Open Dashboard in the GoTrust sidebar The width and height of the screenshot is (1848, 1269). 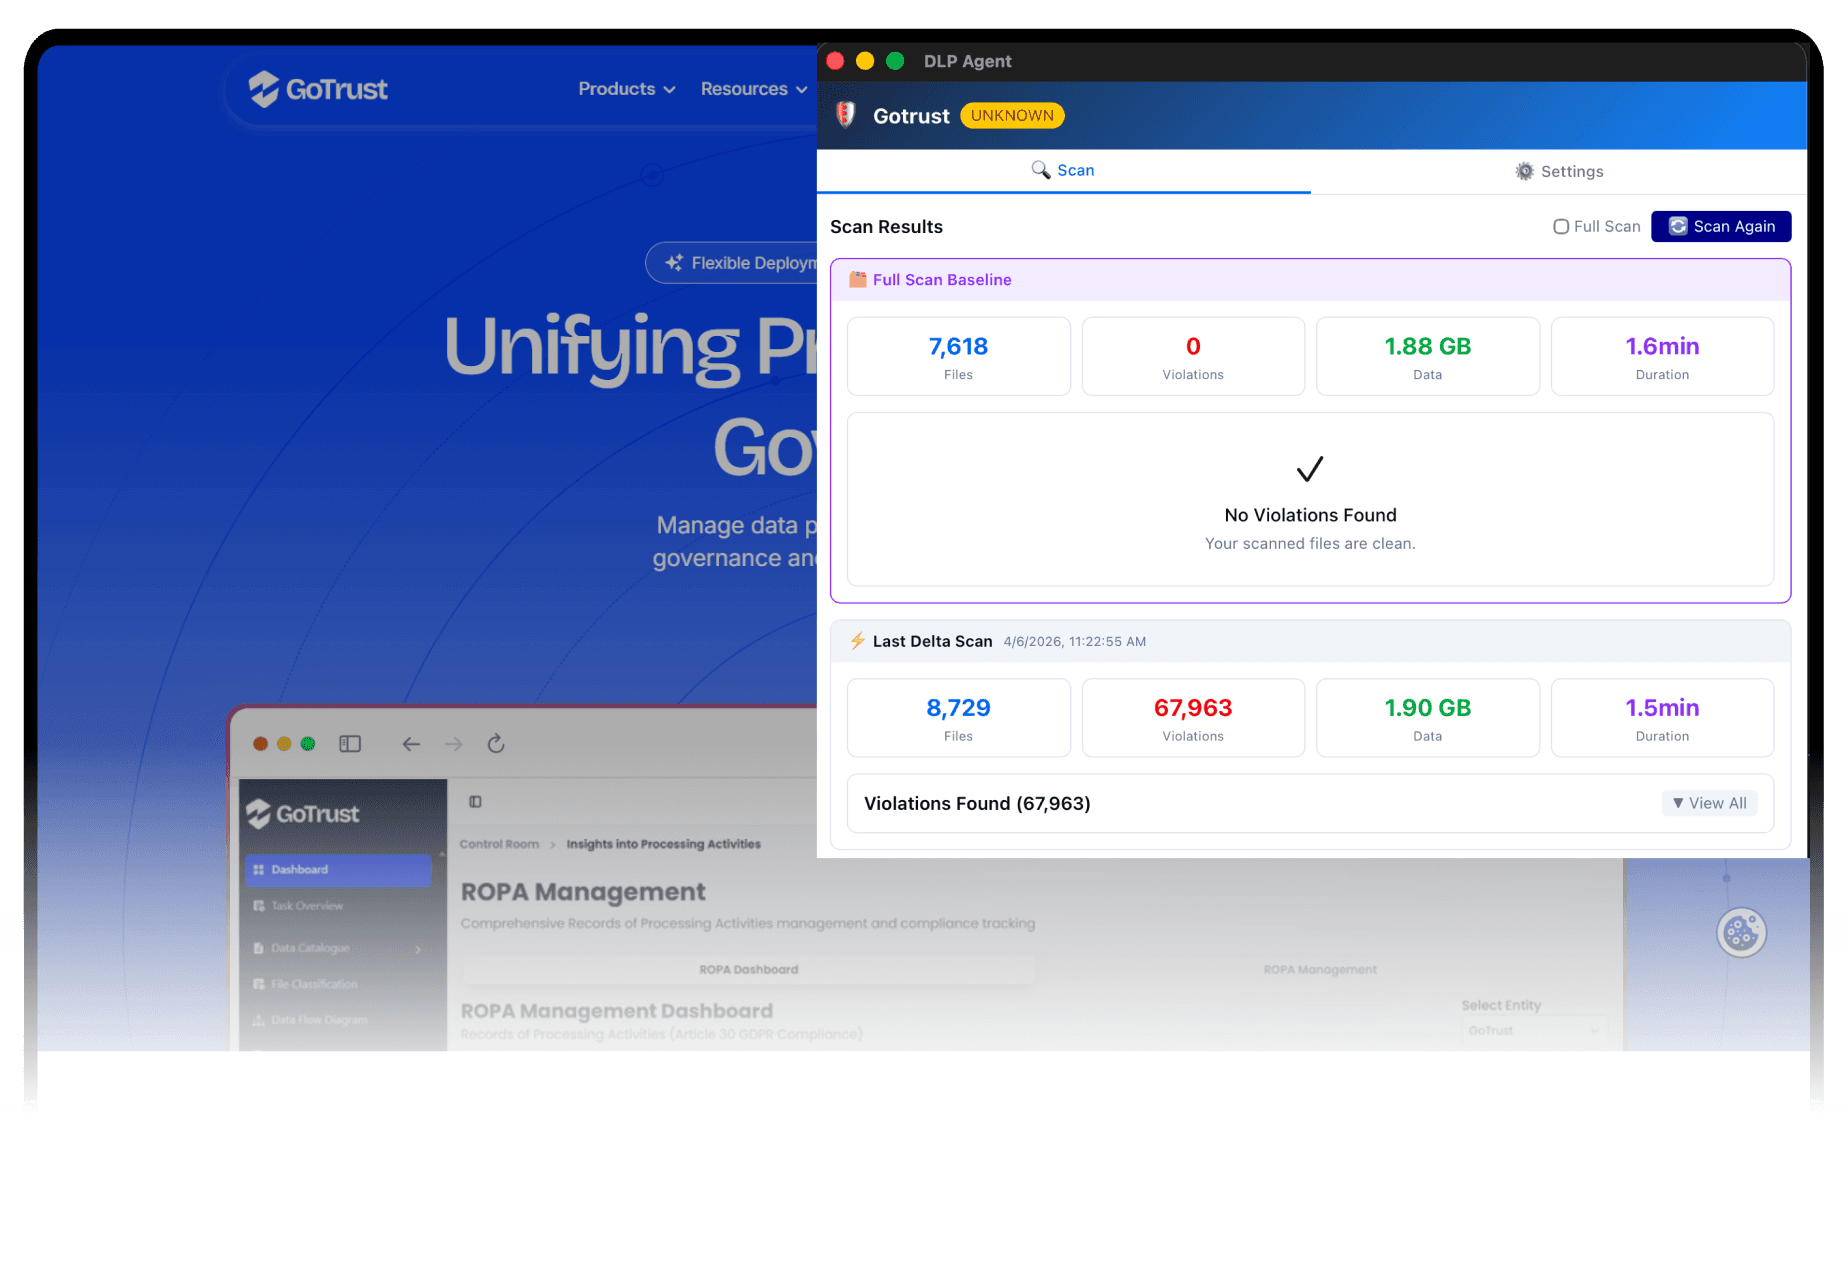[x=338, y=869]
